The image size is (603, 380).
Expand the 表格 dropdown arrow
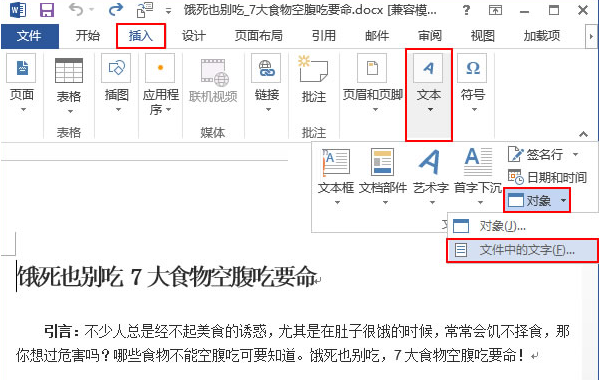coord(70,112)
